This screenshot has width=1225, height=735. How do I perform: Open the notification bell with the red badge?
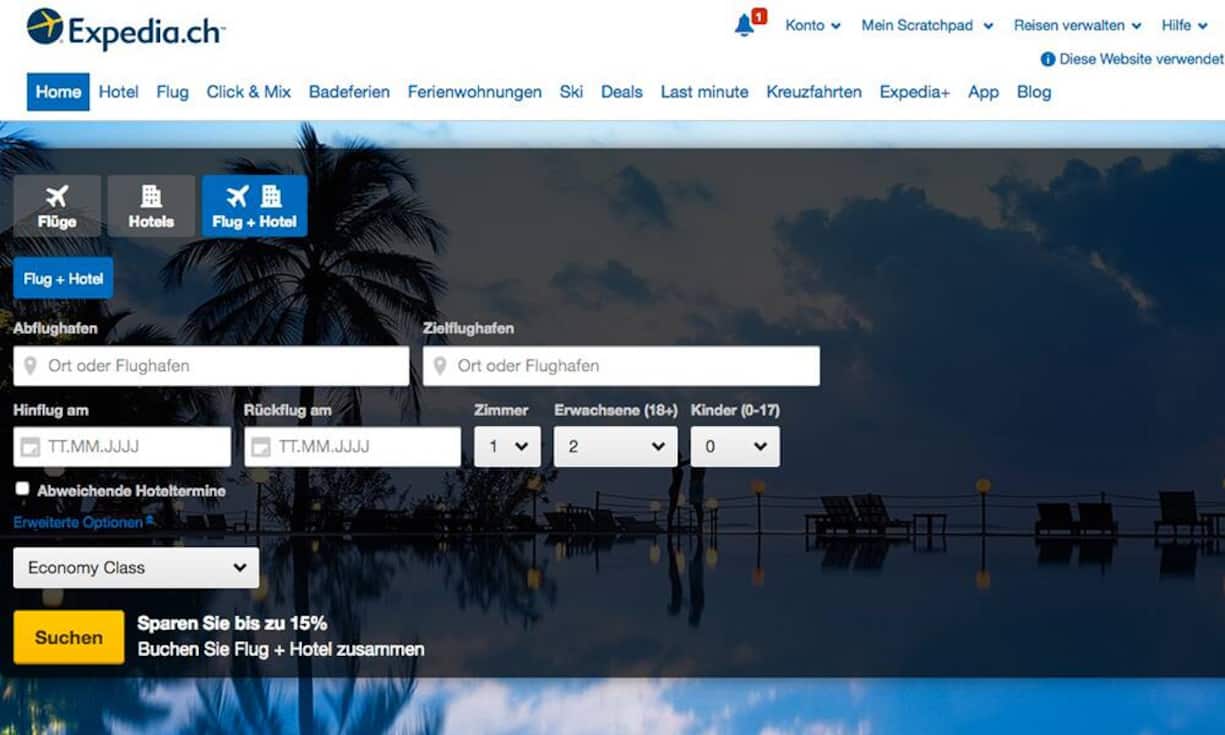(x=744, y=25)
